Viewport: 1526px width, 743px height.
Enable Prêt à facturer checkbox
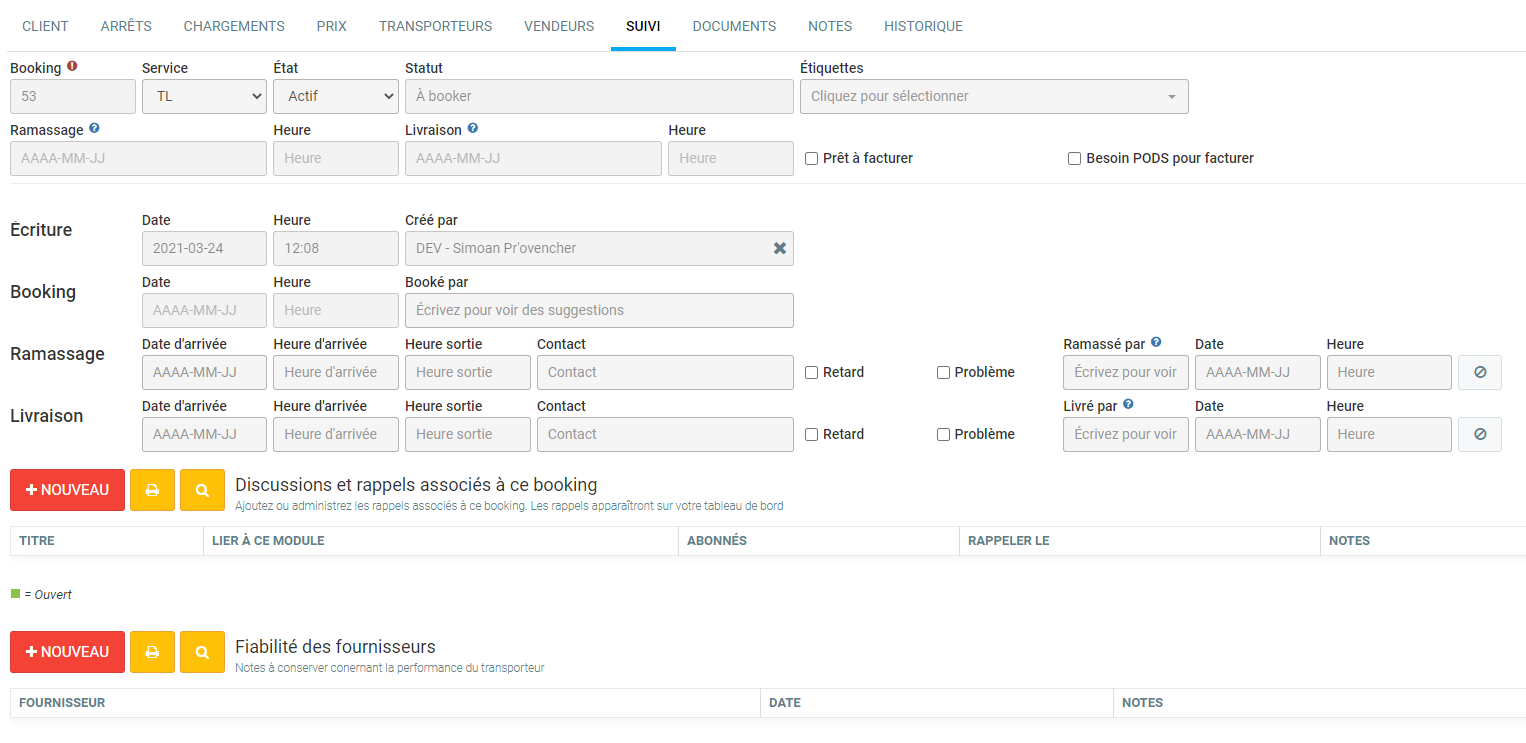coord(812,158)
